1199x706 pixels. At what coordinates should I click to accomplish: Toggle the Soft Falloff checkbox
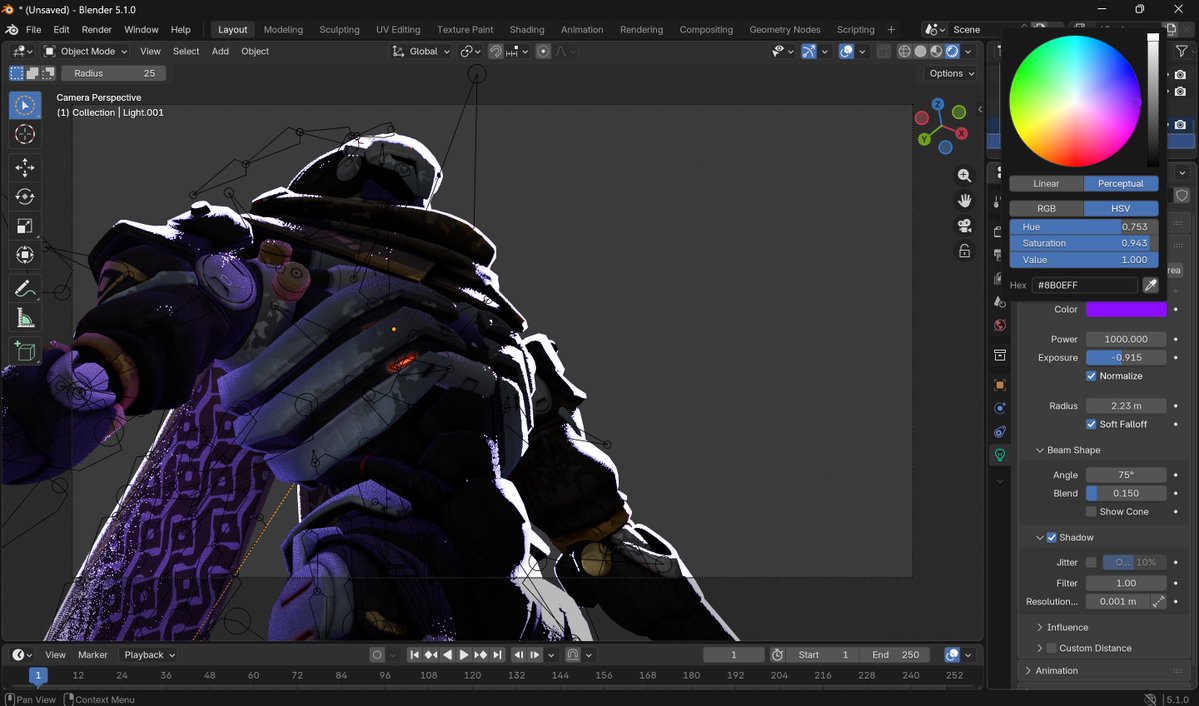(1091, 424)
